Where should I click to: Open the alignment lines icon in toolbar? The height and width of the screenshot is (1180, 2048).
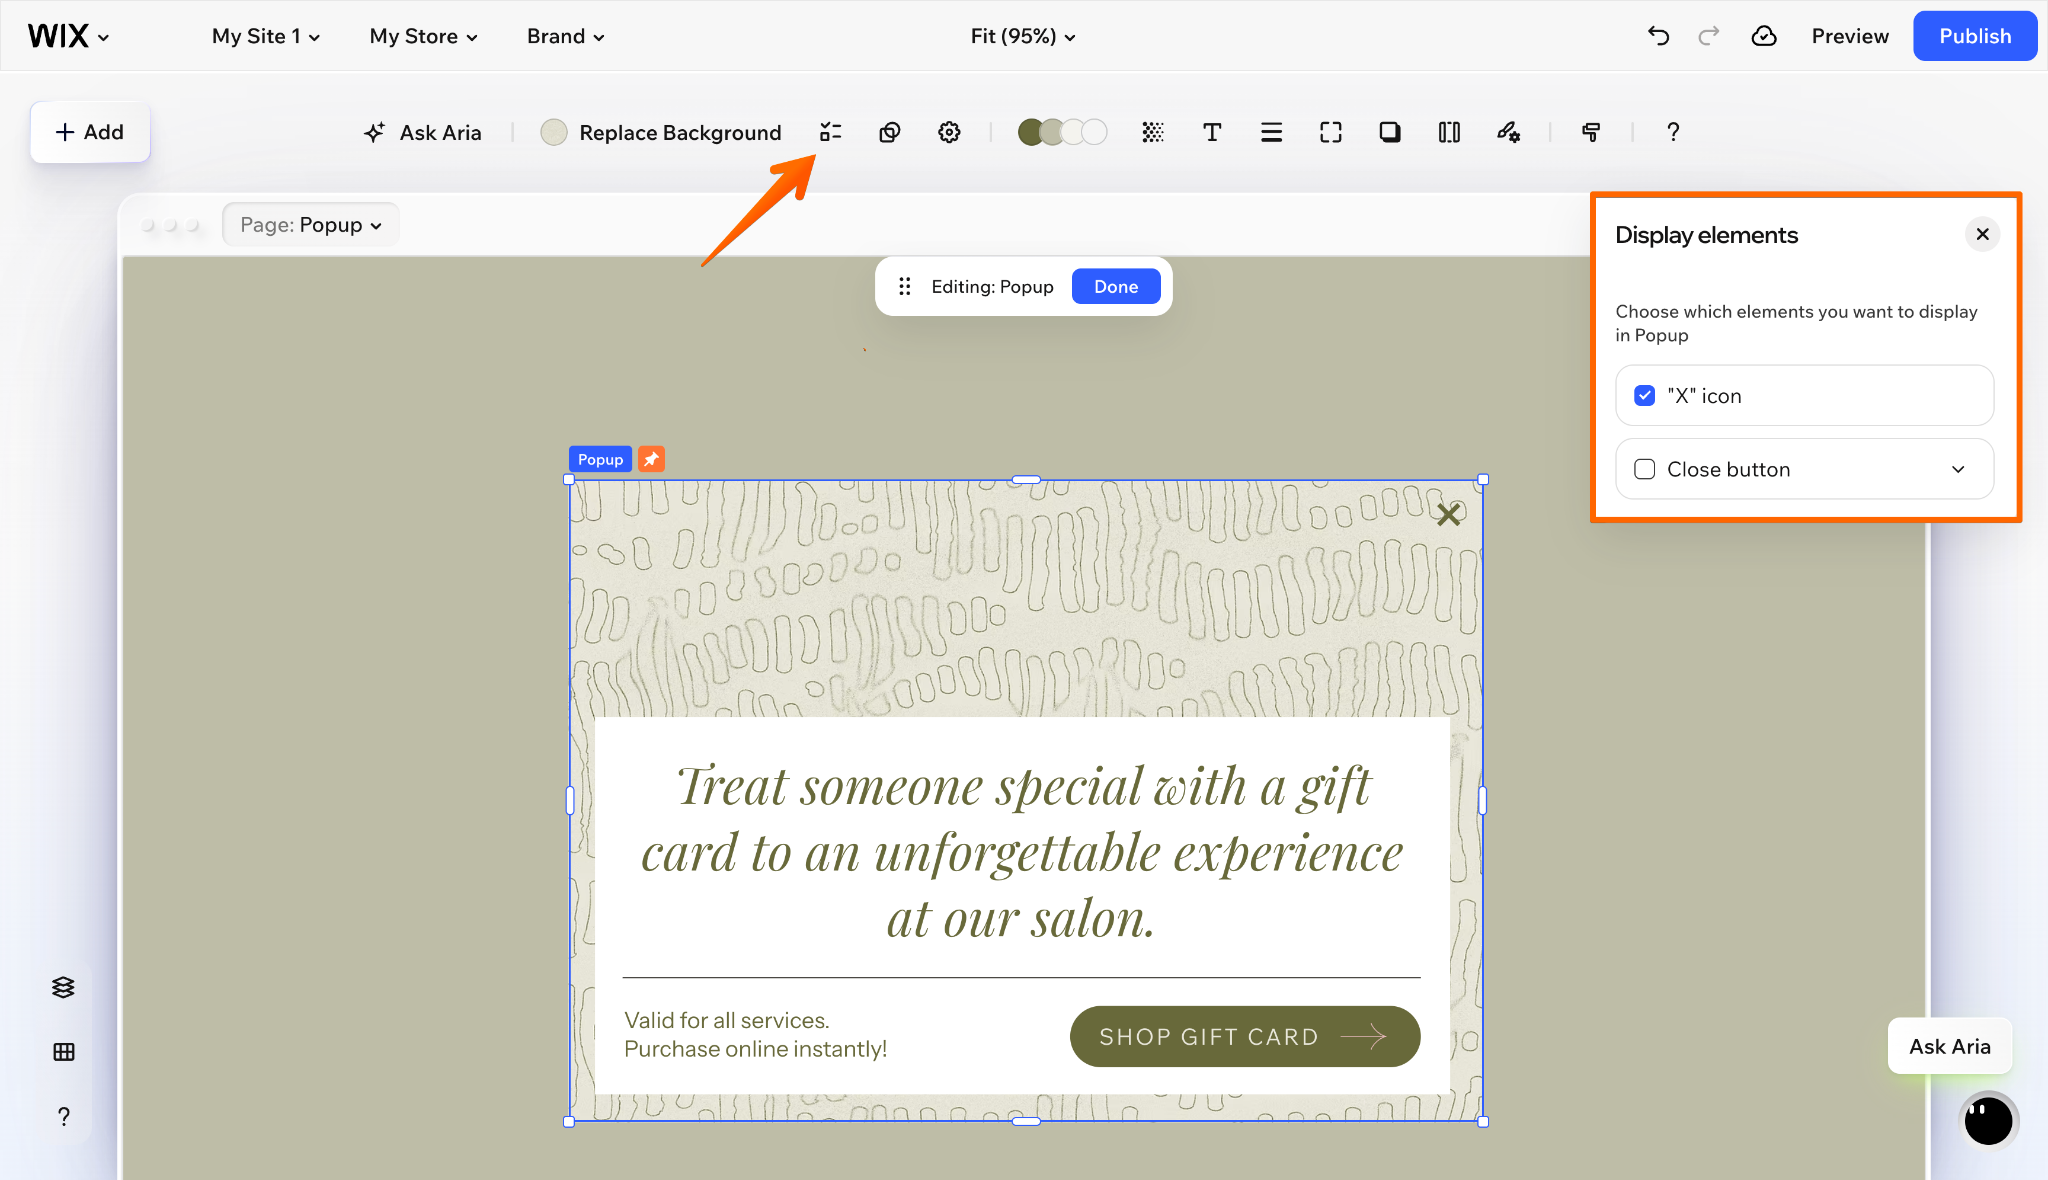[1271, 132]
